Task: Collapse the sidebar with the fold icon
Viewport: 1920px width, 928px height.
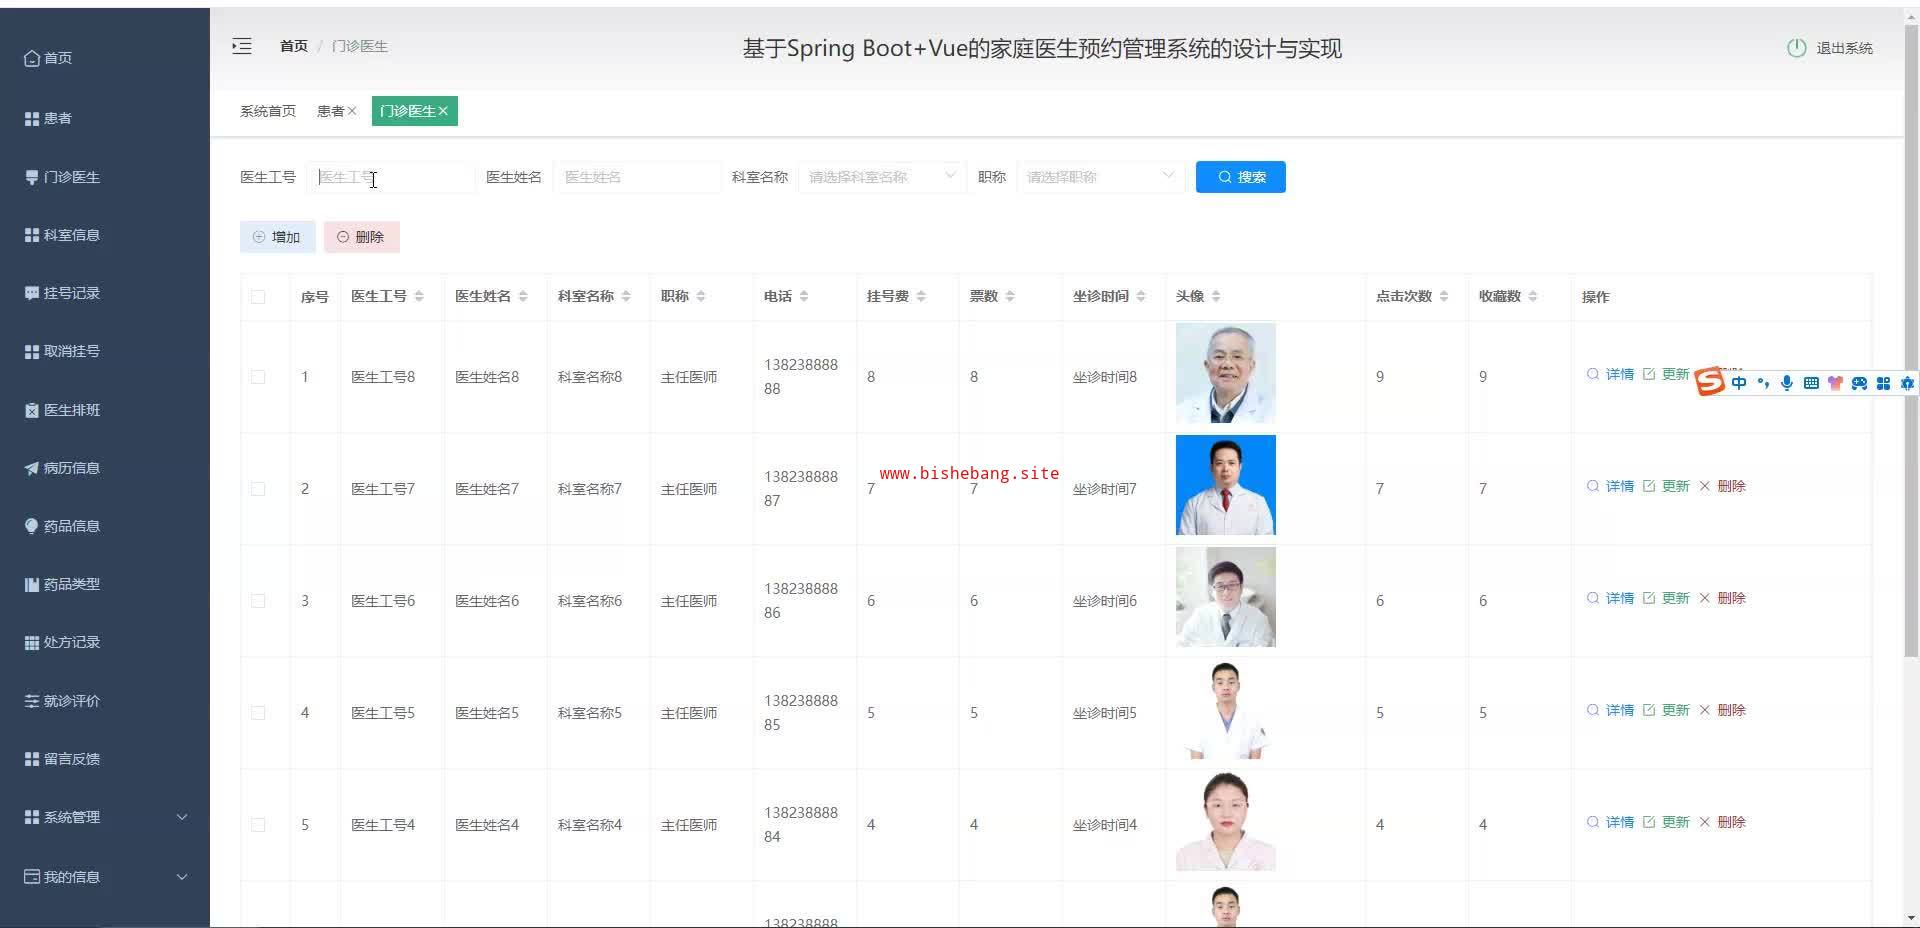Action: click(242, 46)
